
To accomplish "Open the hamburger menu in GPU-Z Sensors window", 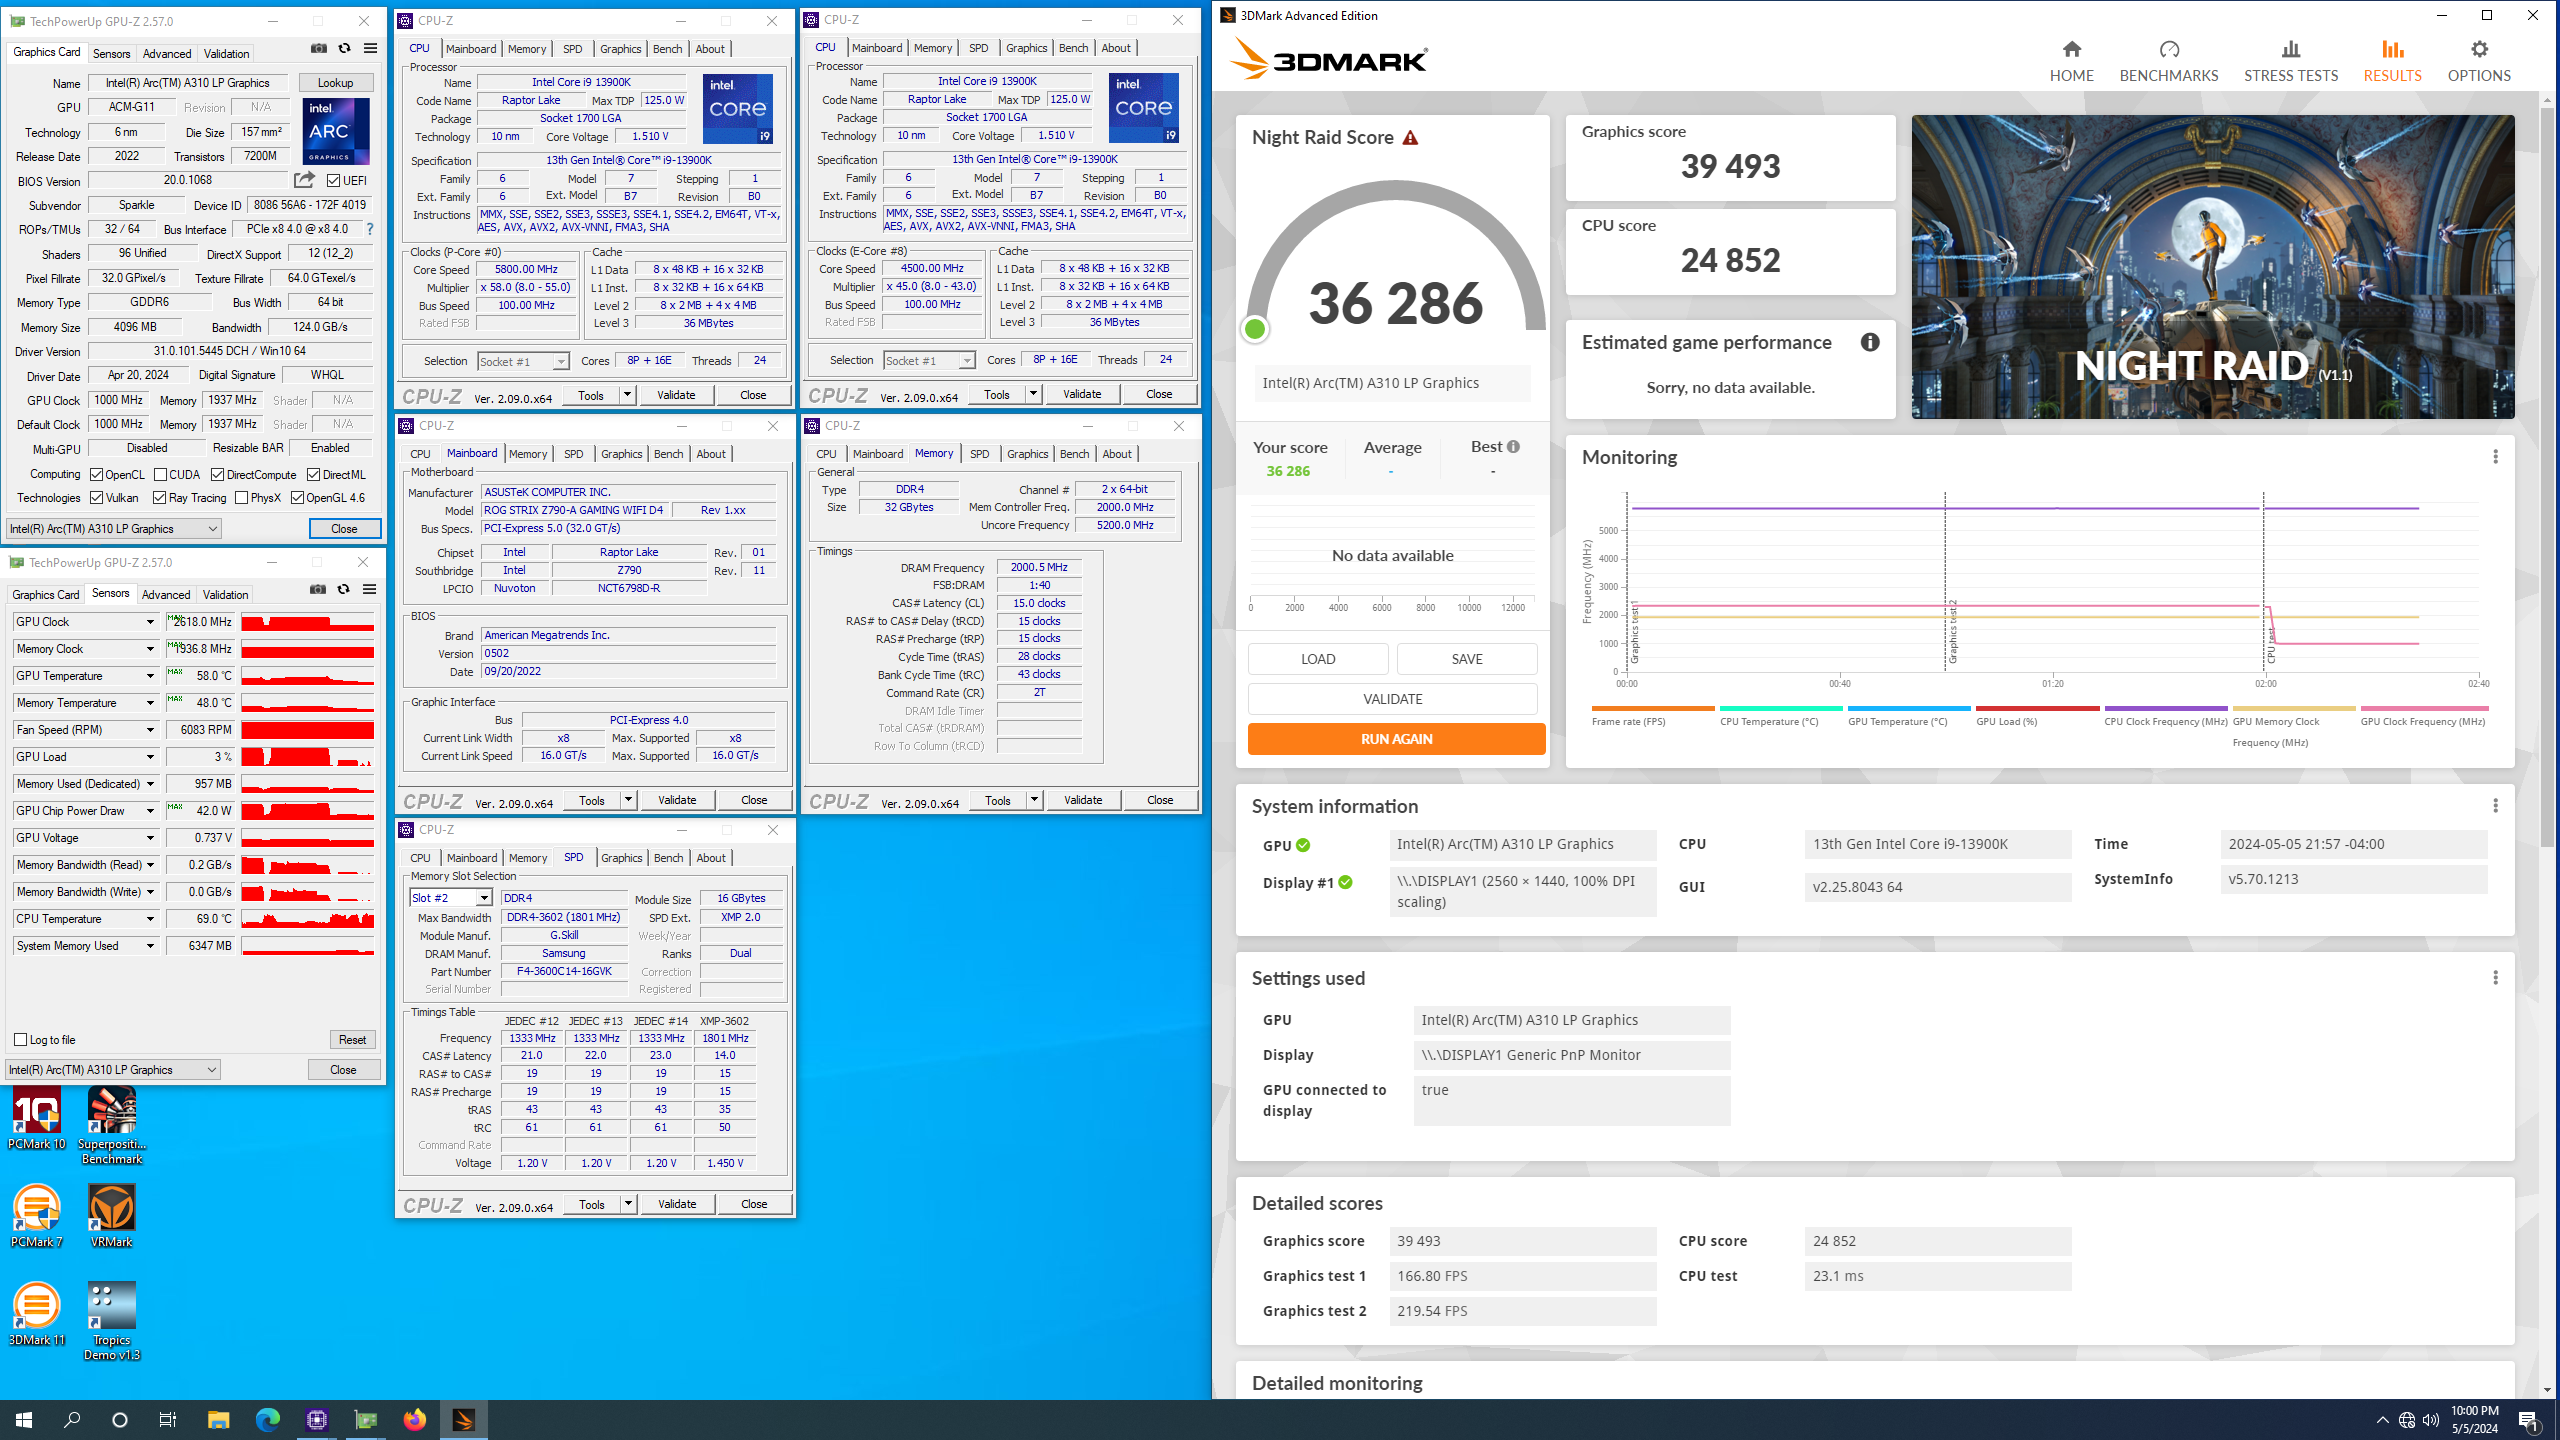I will click(x=369, y=590).
